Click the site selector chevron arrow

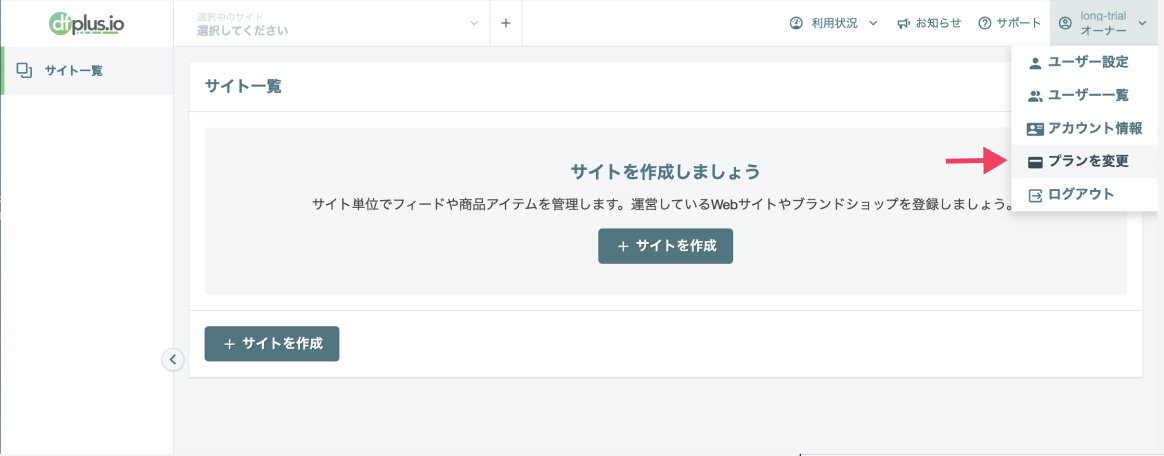pos(475,23)
